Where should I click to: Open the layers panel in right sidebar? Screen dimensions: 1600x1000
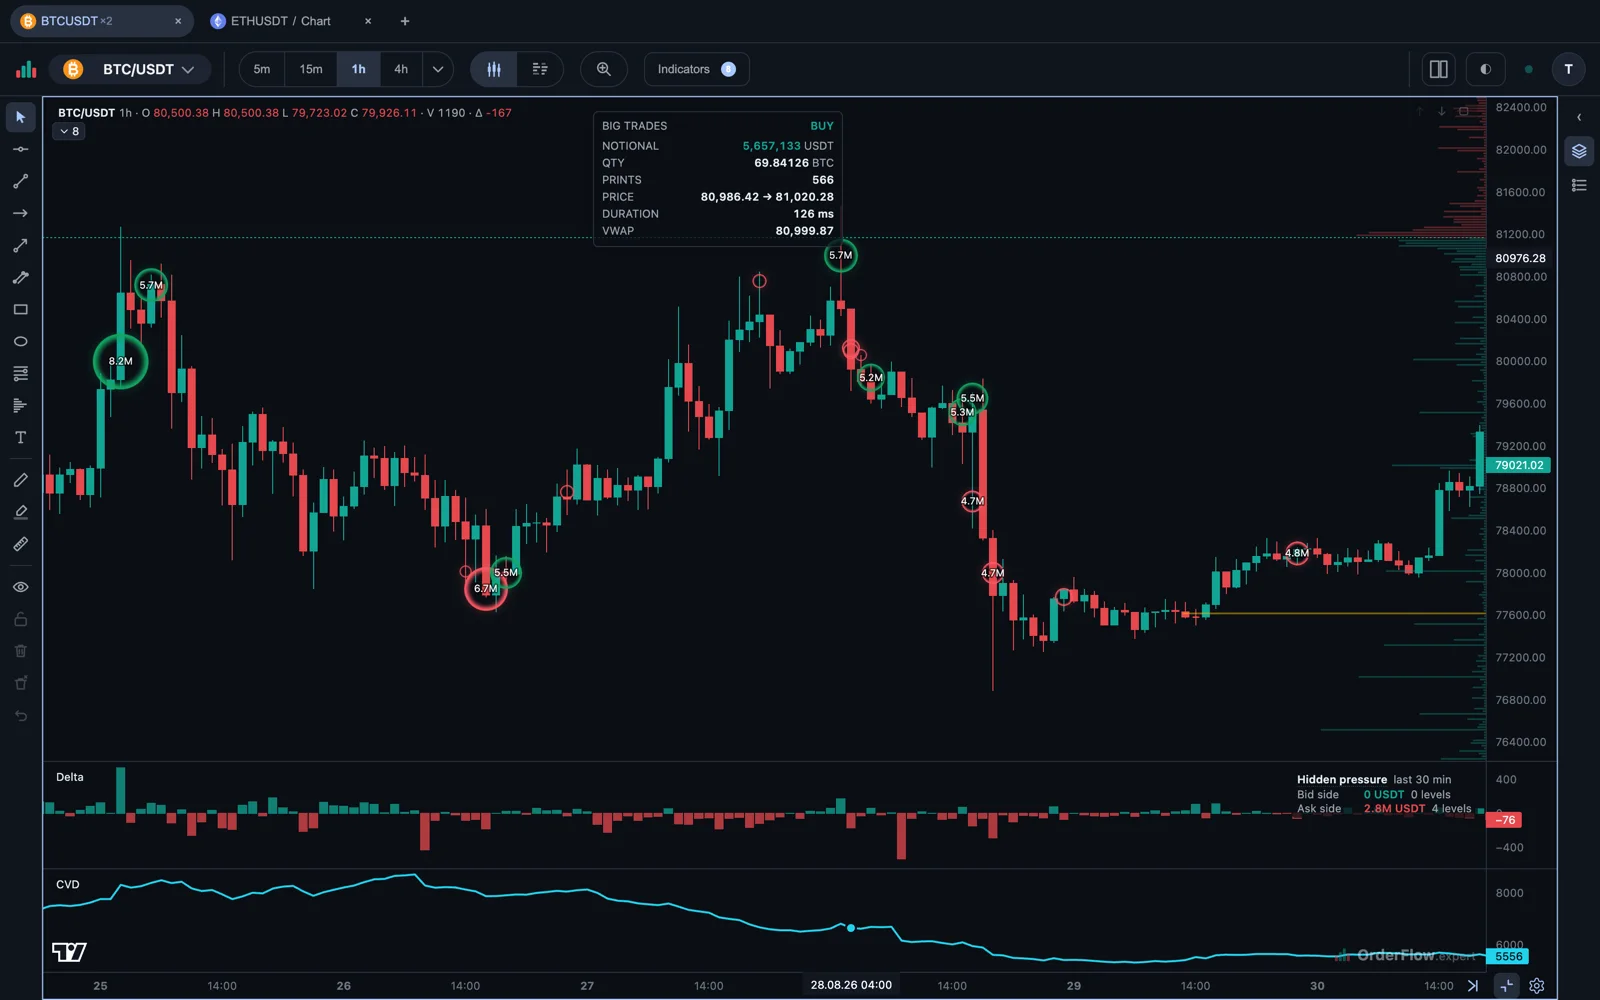(x=1579, y=151)
